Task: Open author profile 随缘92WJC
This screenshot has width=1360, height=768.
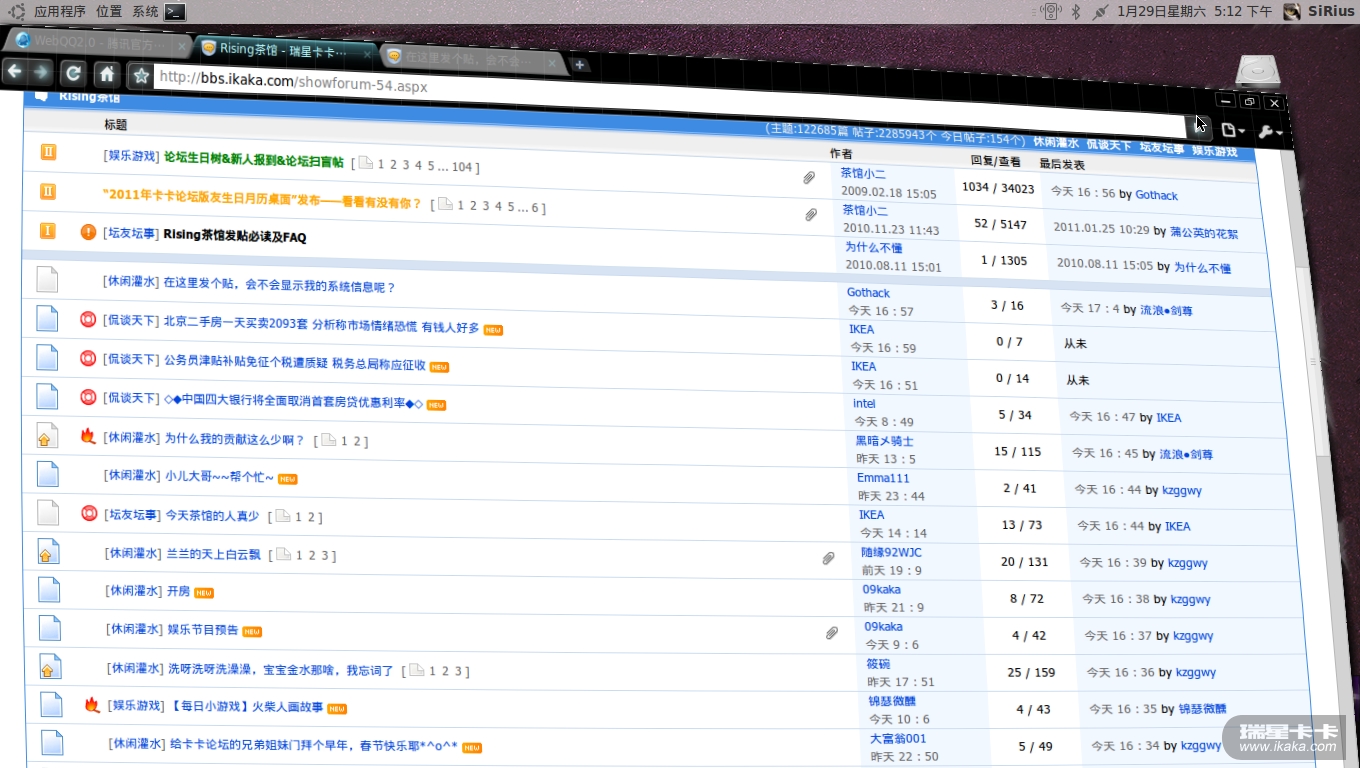Action: [891, 552]
